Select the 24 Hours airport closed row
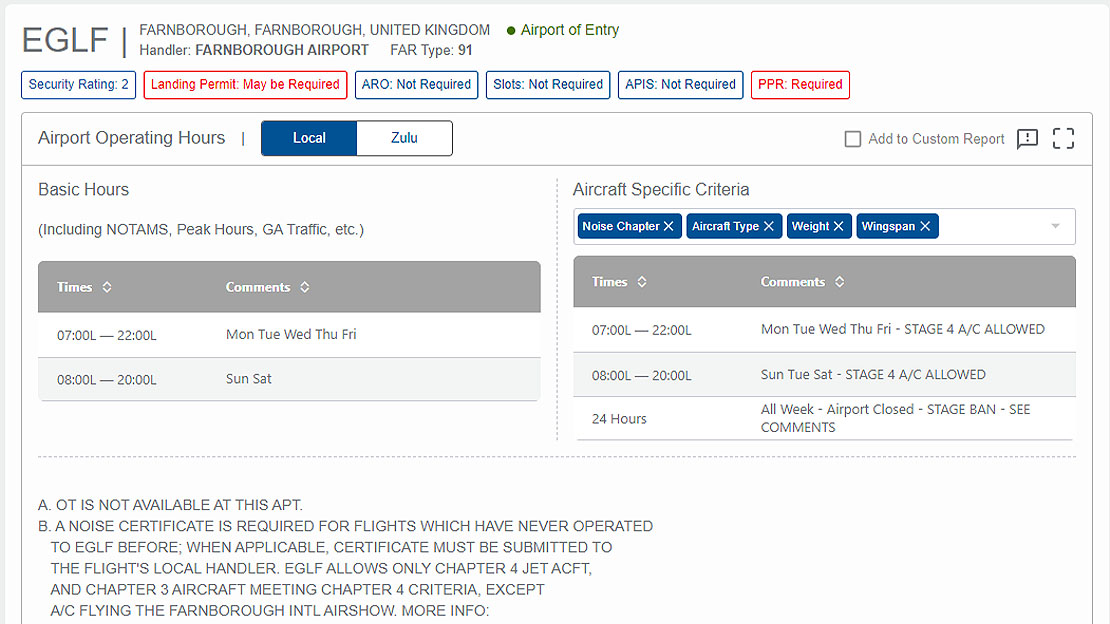This screenshot has height=624, width=1110. tap(823, 418)
